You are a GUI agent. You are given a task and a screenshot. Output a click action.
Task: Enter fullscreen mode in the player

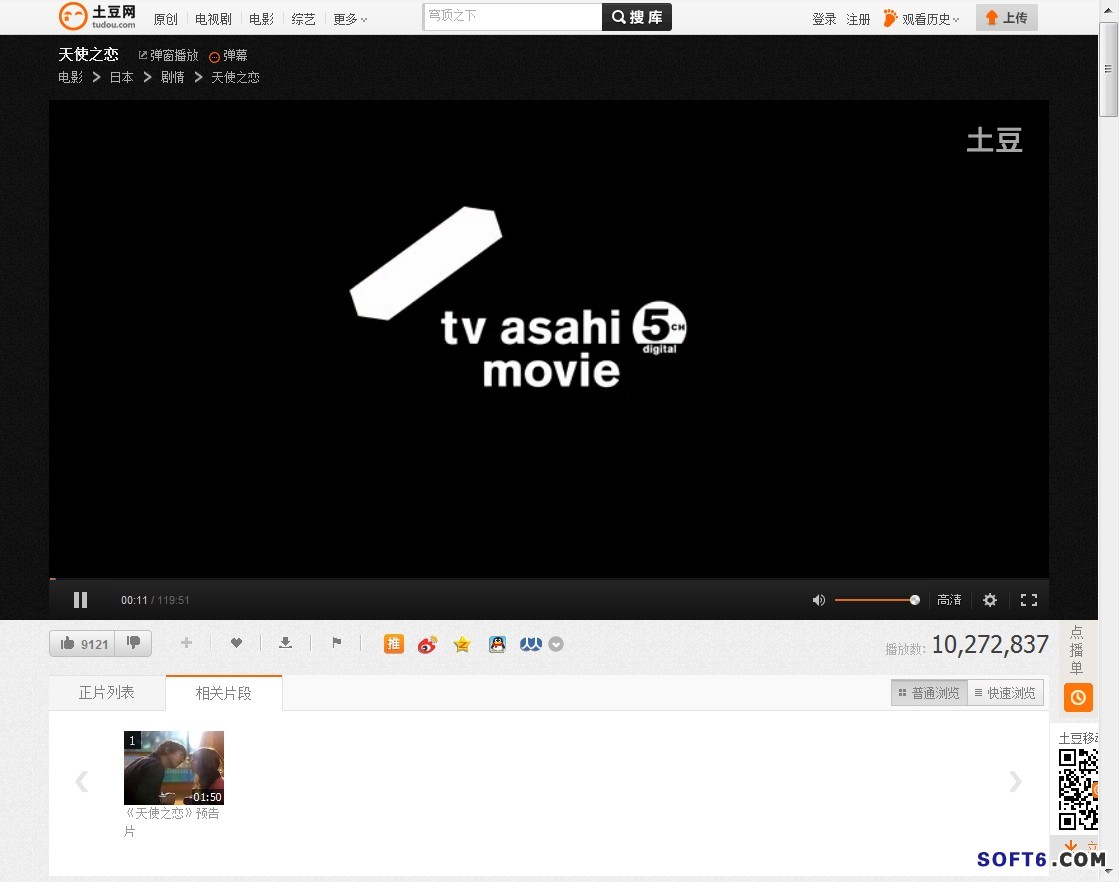click(1028, 600)
